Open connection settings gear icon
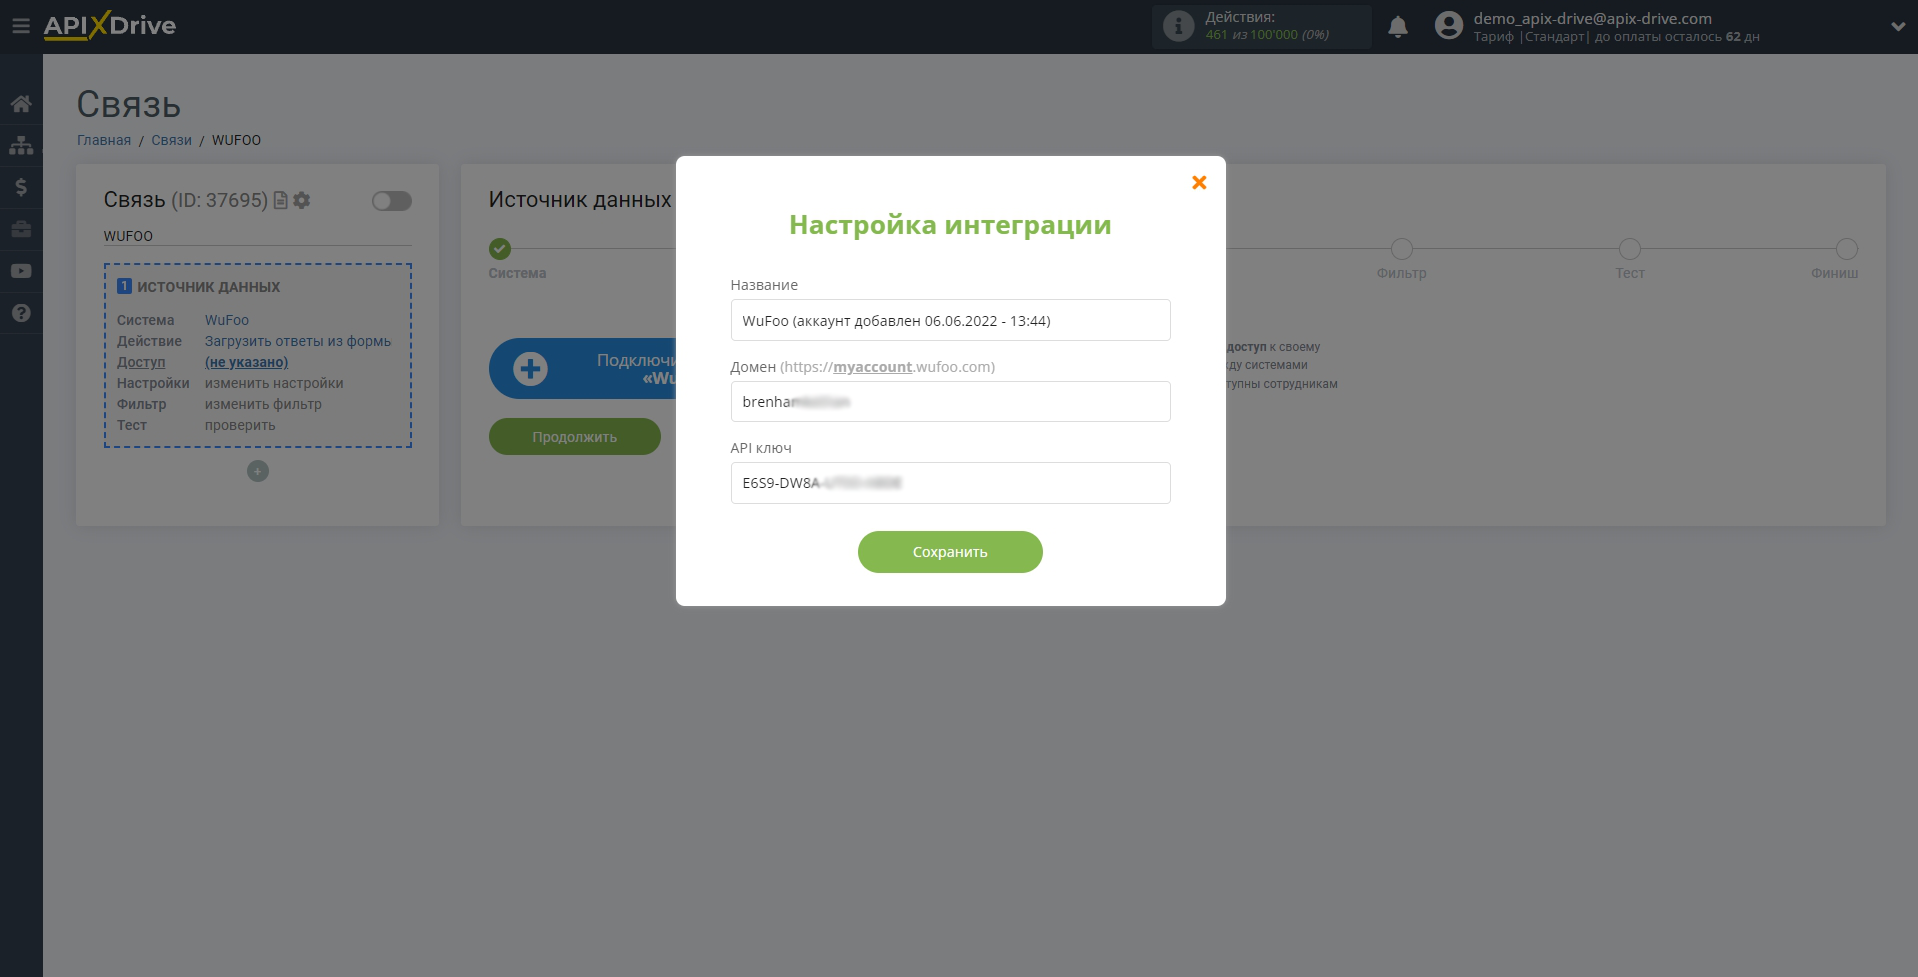Screen dimensions: 1918x977 (x=302, y=200)
